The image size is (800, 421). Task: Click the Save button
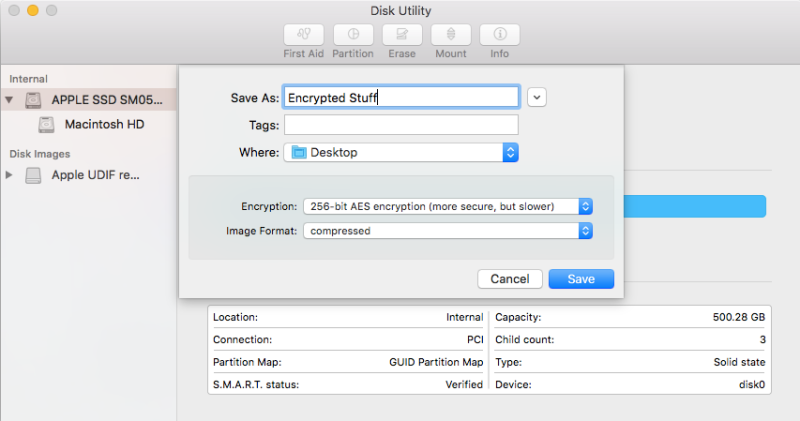click(x=581, y=279)
